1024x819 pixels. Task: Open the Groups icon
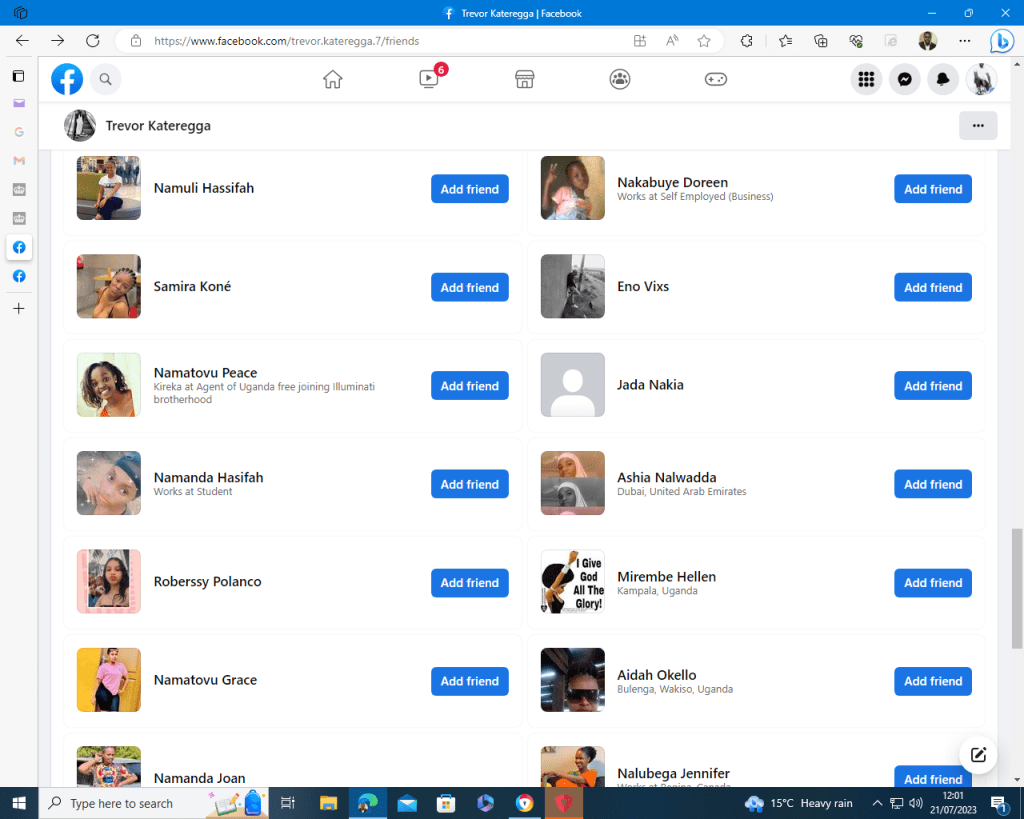[x=620, y=79]
